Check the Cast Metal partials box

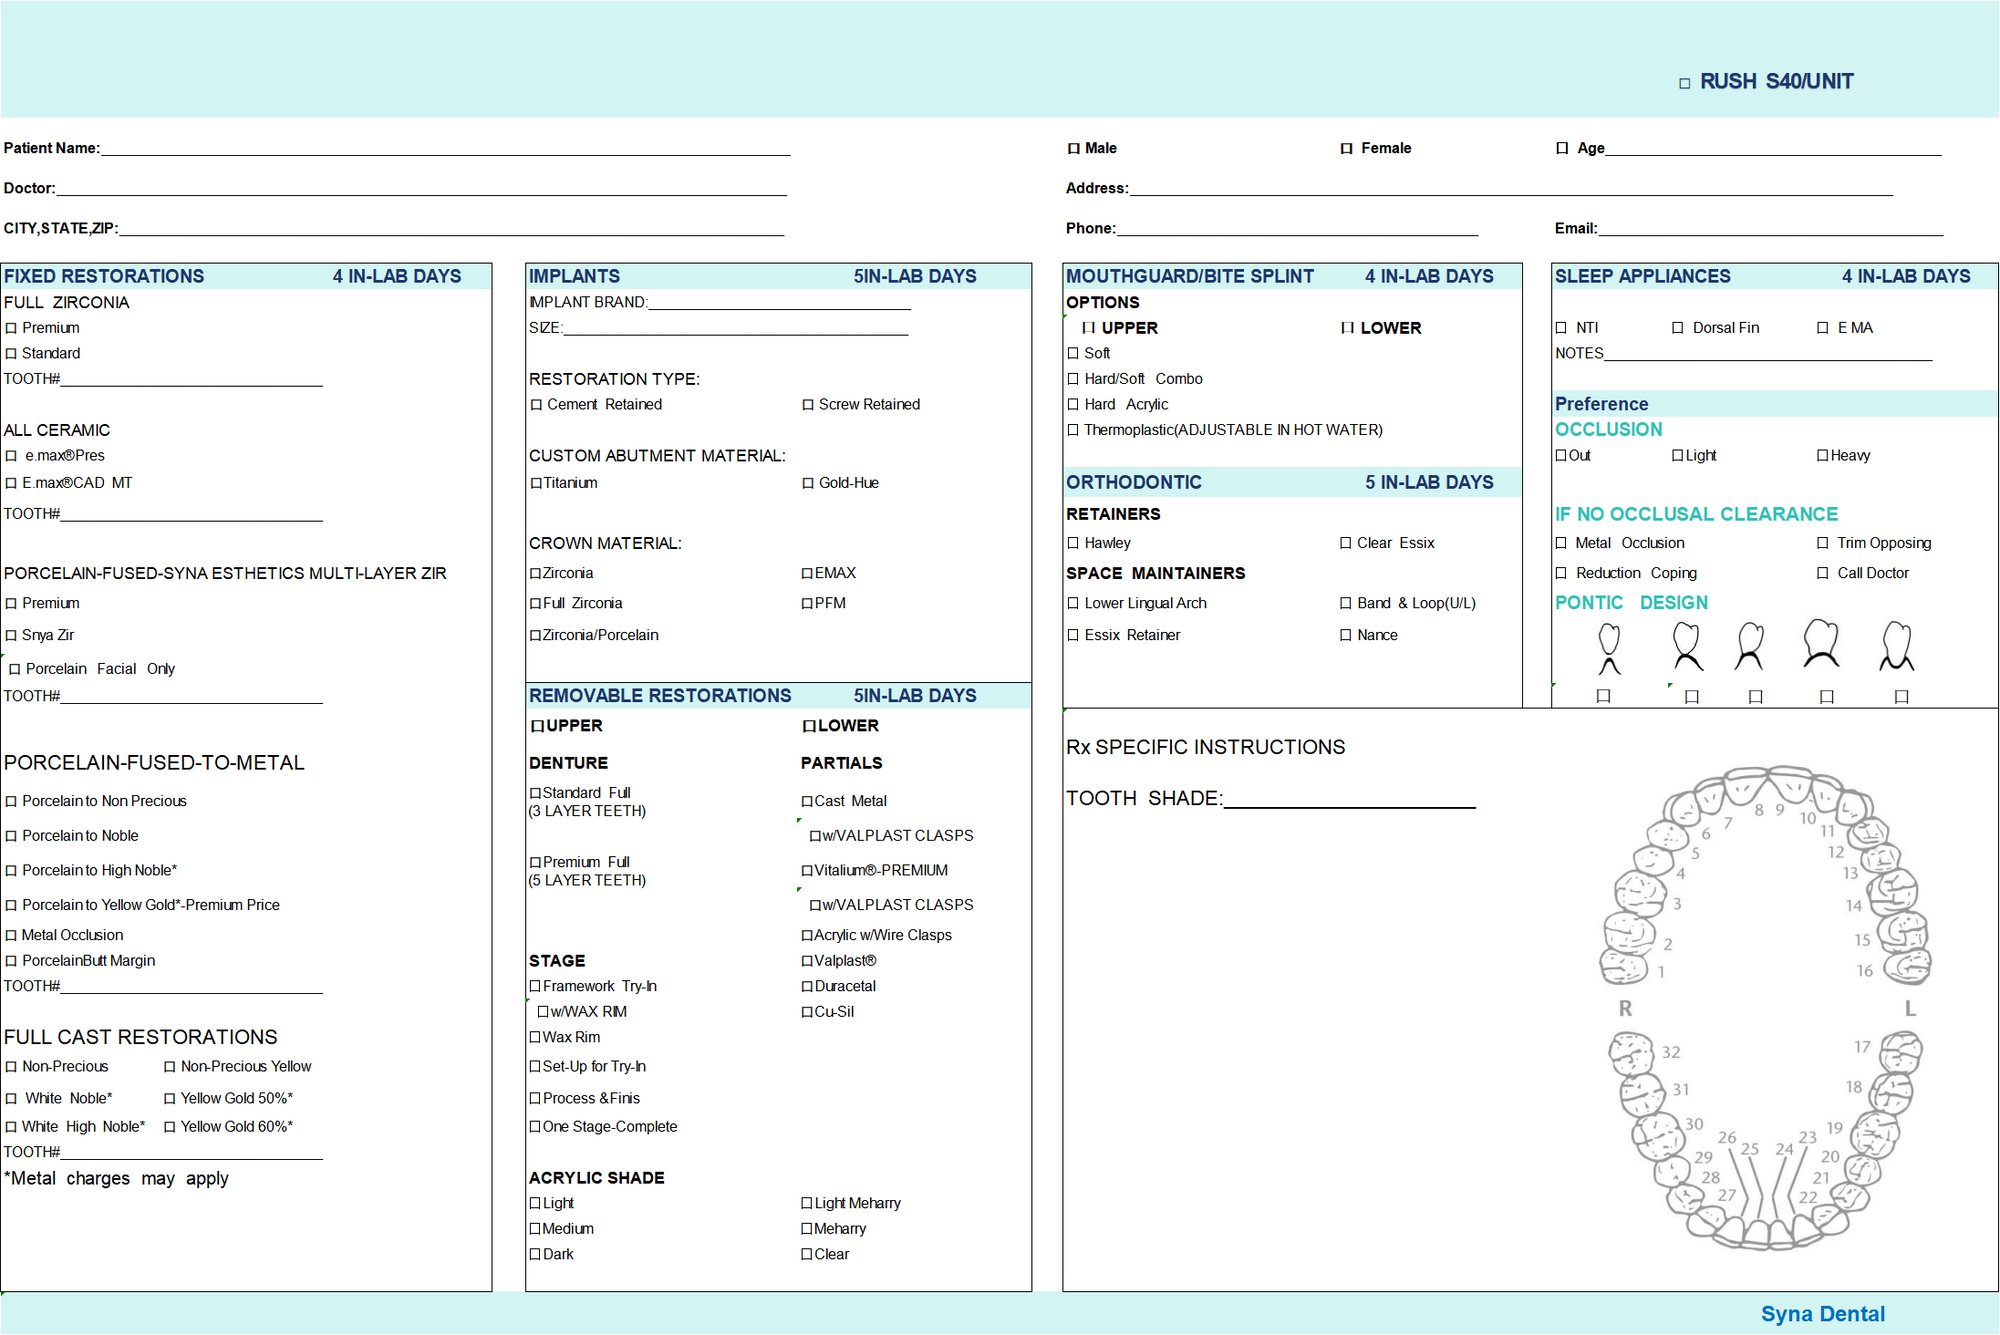click(x=807, y=801)
